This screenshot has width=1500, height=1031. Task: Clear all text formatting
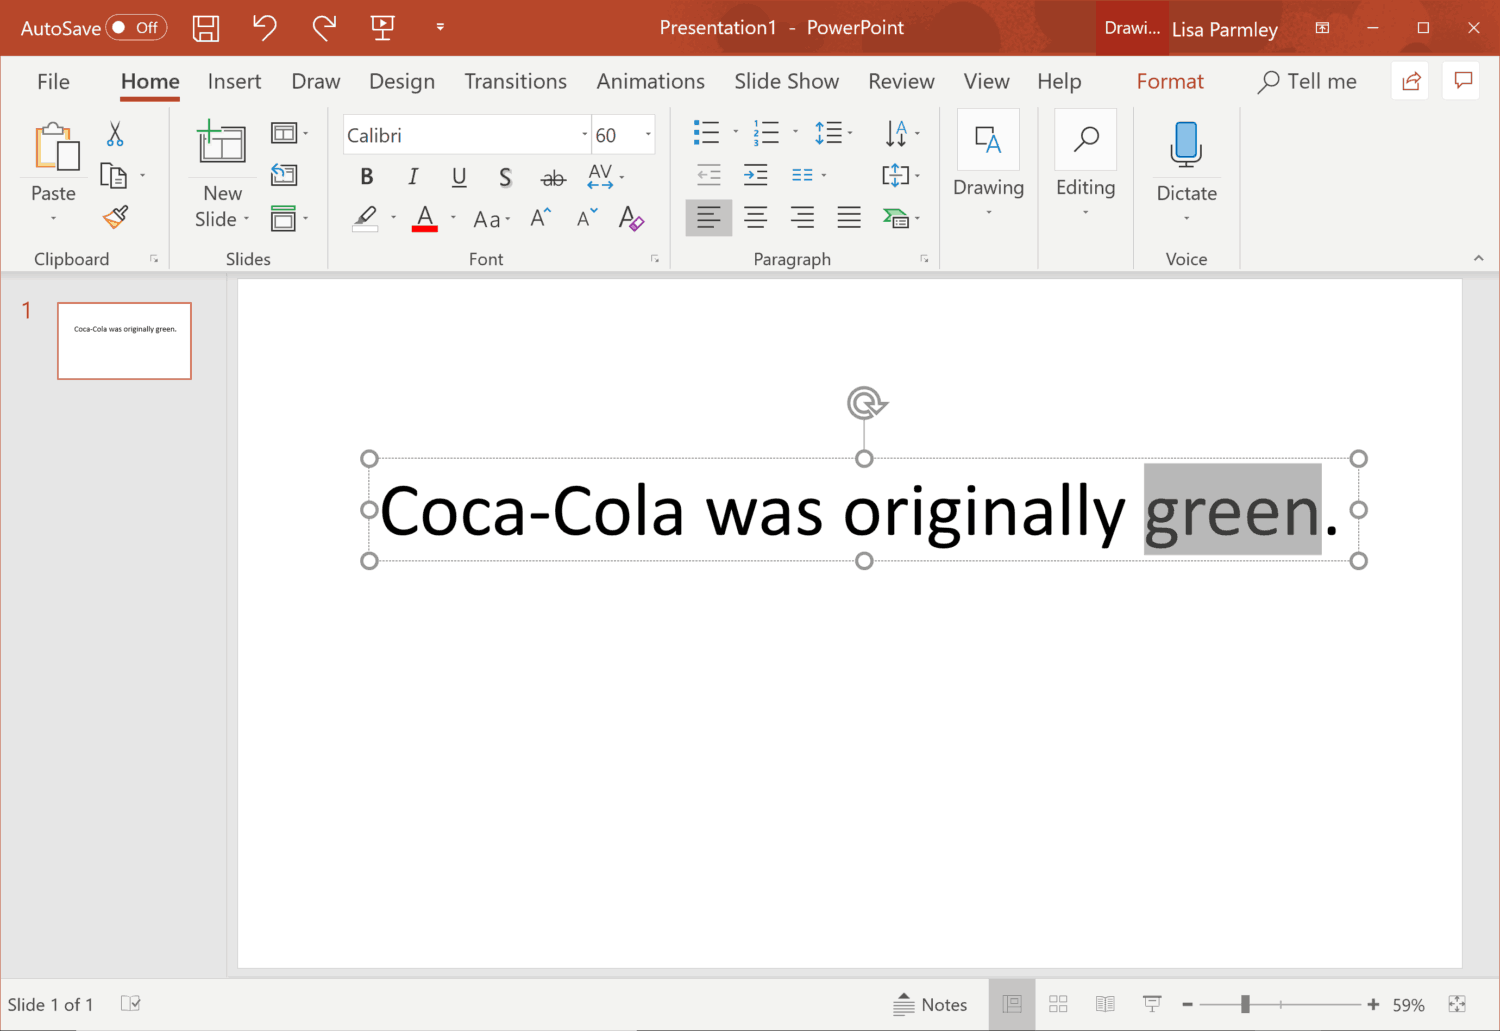pyautogui.click(x=631, y=218)
